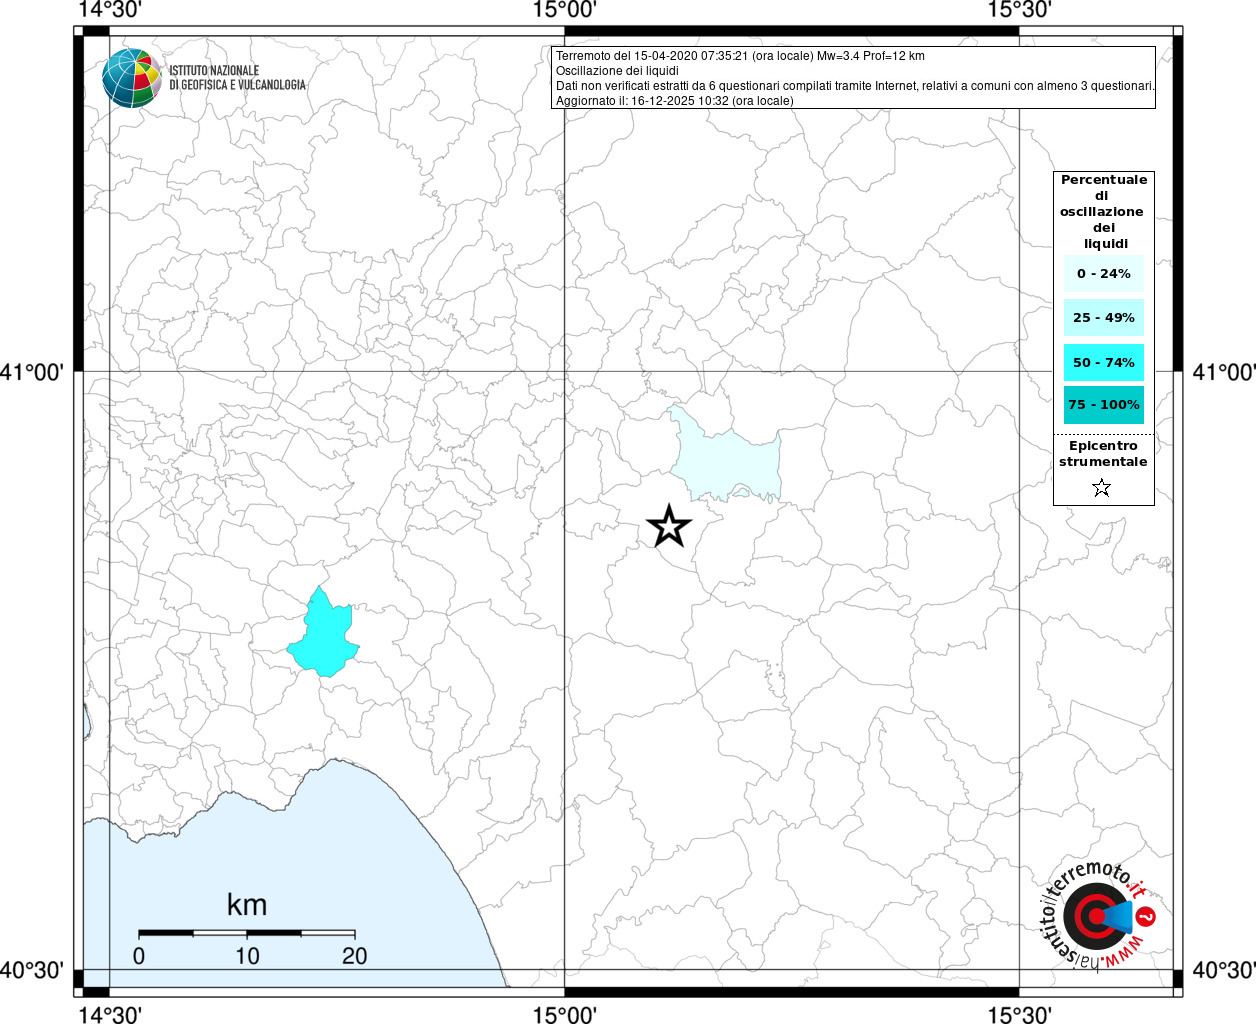Select the 50 - 74% legend swatch
The width and height of the screenshot is (1256, 1024).
pyautogui.click(x=1103, y=362)
